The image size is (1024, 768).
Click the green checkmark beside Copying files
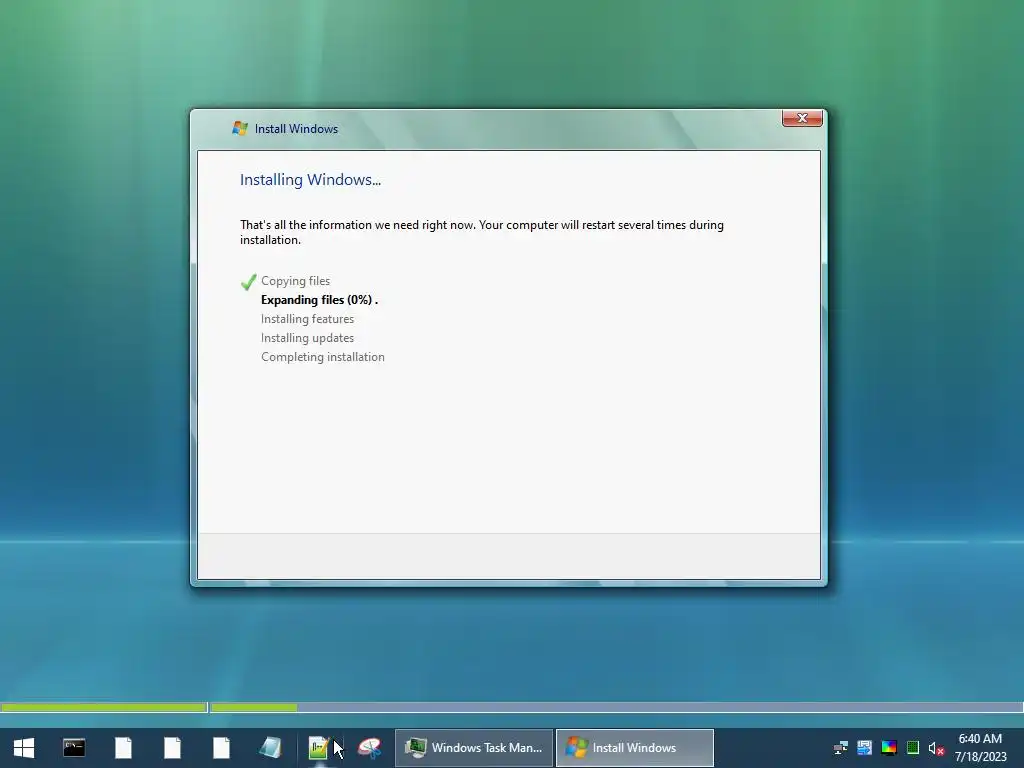click(248, 281)
